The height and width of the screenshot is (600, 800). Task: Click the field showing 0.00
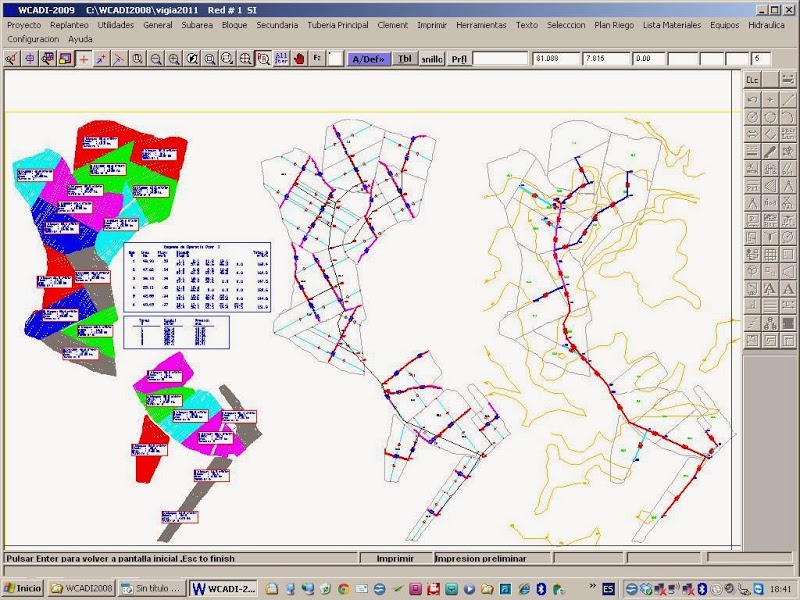[649, 59]
